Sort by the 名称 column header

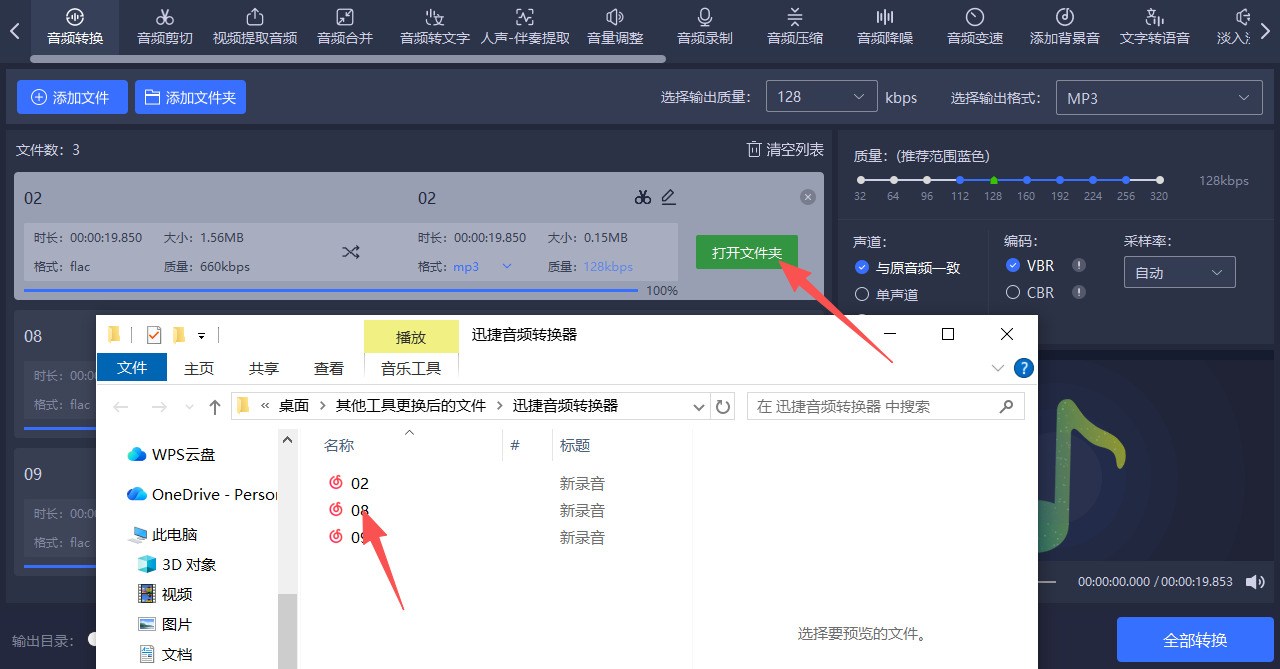340,445
